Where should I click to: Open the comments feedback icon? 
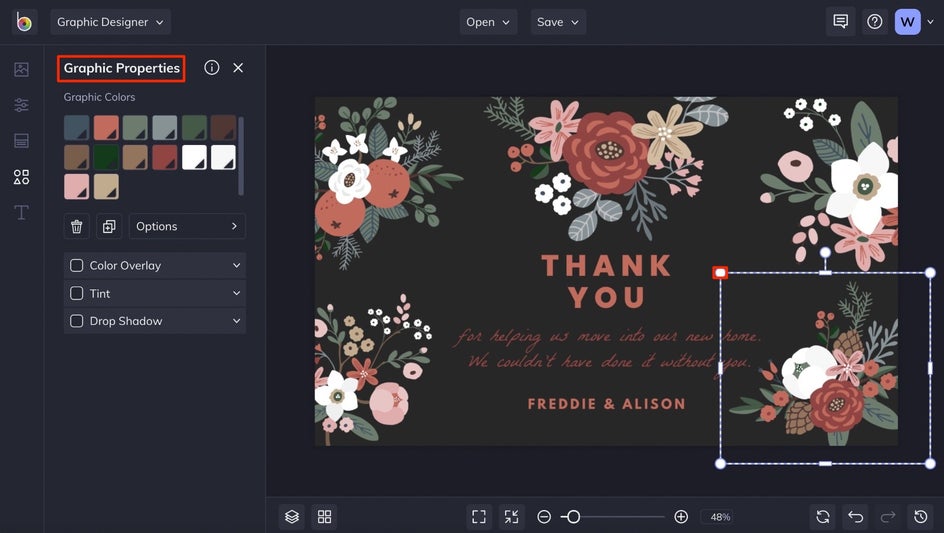(841, 22)
